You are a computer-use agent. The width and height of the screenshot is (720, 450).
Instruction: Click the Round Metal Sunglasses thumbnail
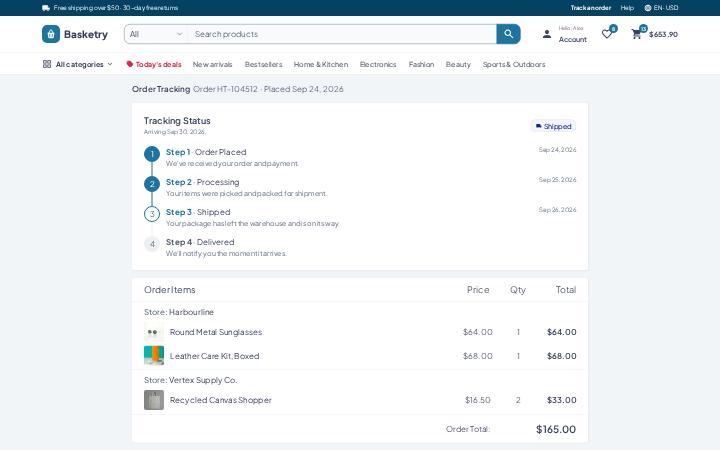[154, 332]
